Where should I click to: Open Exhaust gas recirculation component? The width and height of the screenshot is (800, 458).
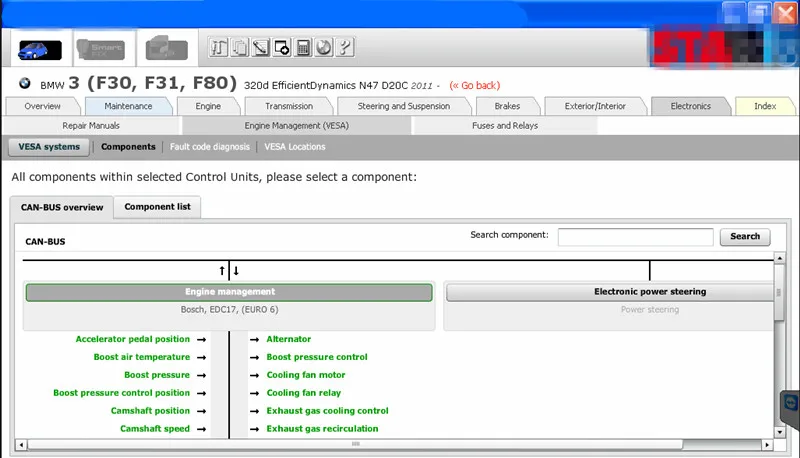pos(322,428)
